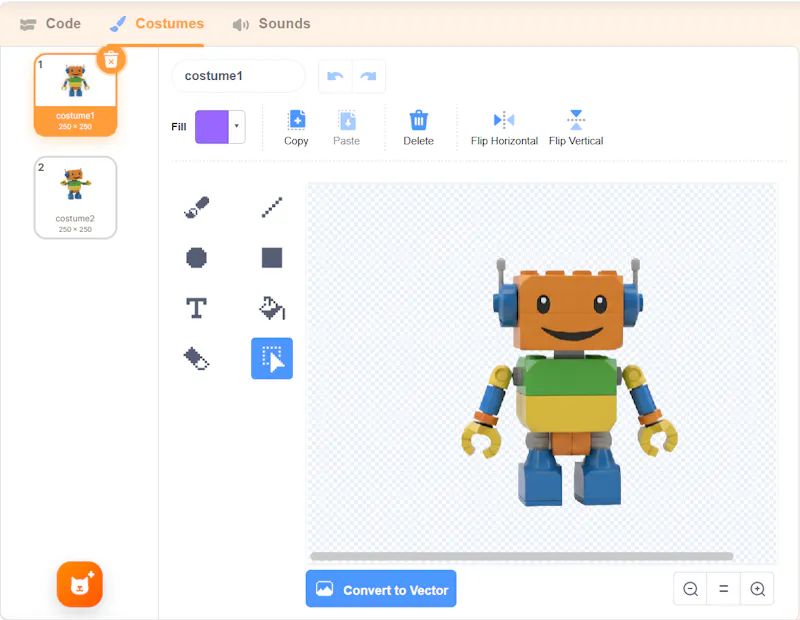Delete costume1 via thumbnail trash badge
Viewport: 800px width, 620px height.
(111, 60)
